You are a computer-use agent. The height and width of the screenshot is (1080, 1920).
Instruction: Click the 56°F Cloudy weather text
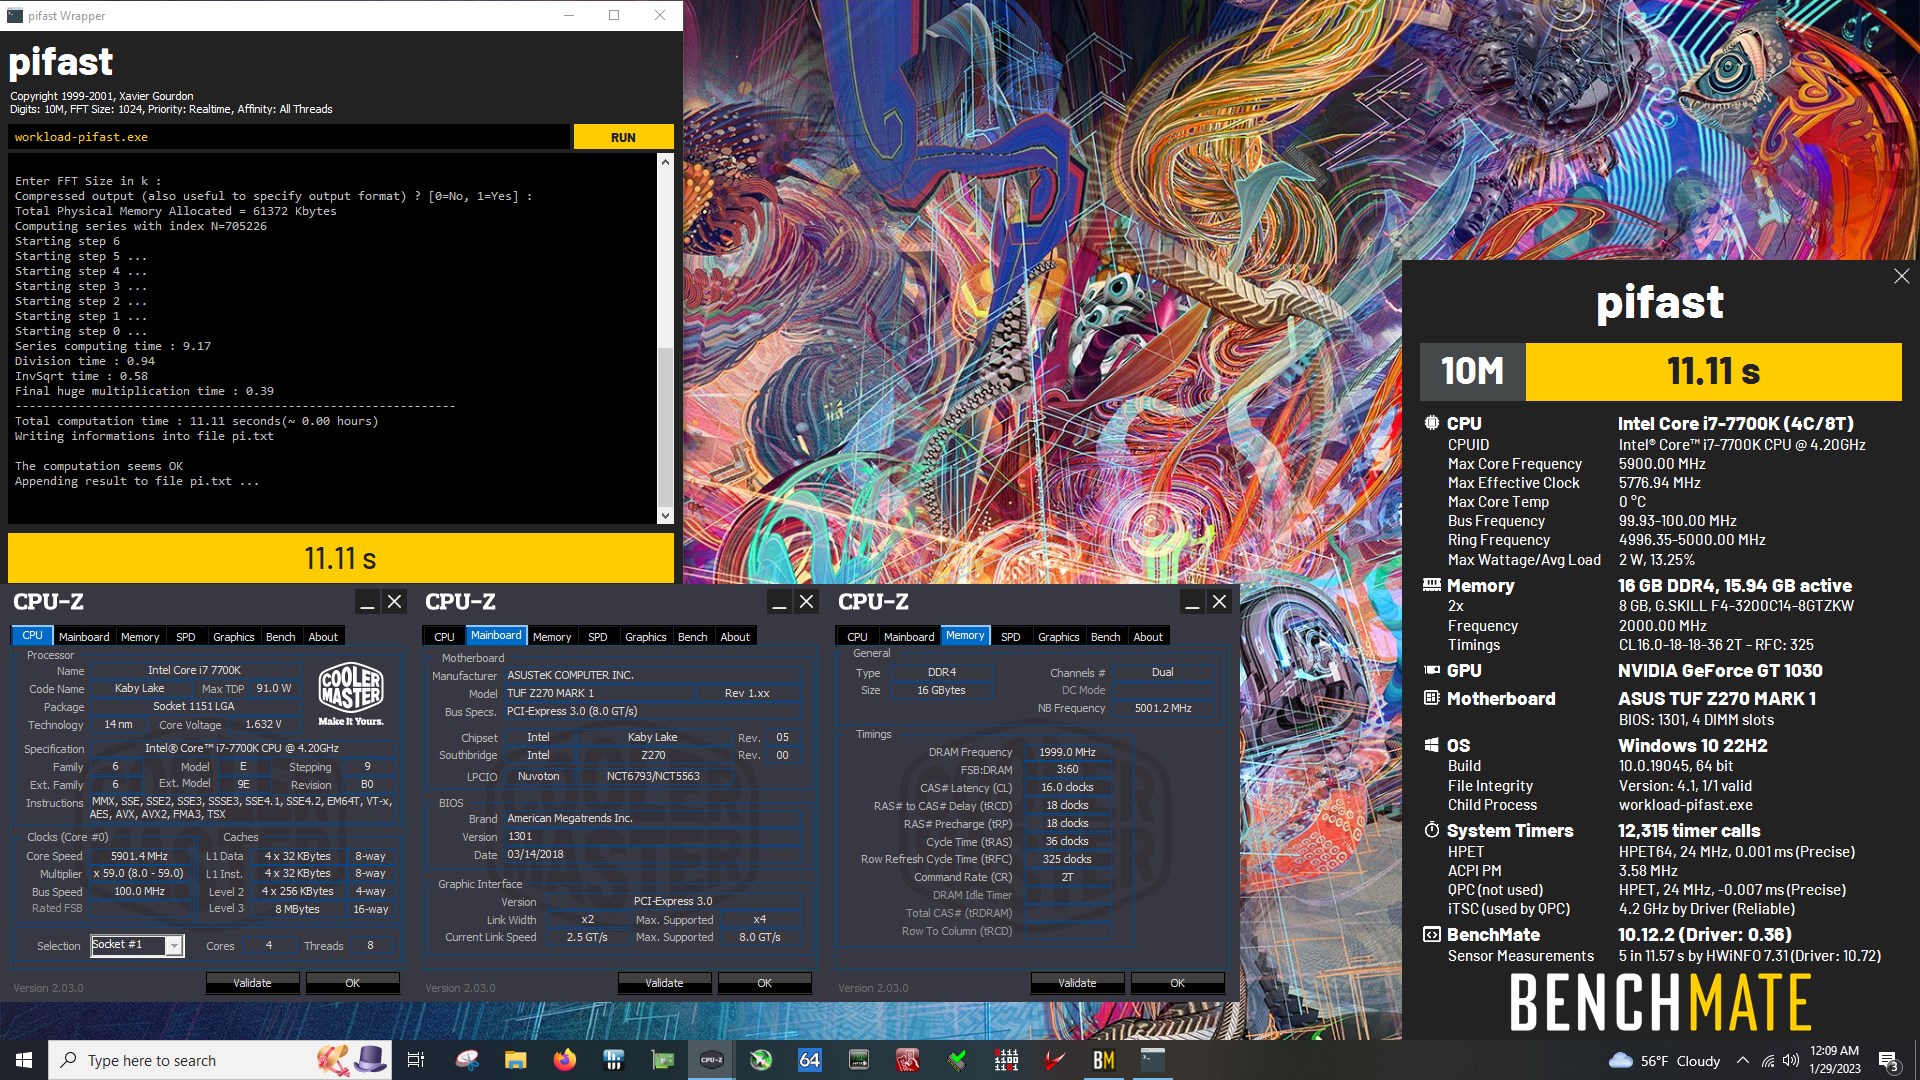point(1680,1061)
